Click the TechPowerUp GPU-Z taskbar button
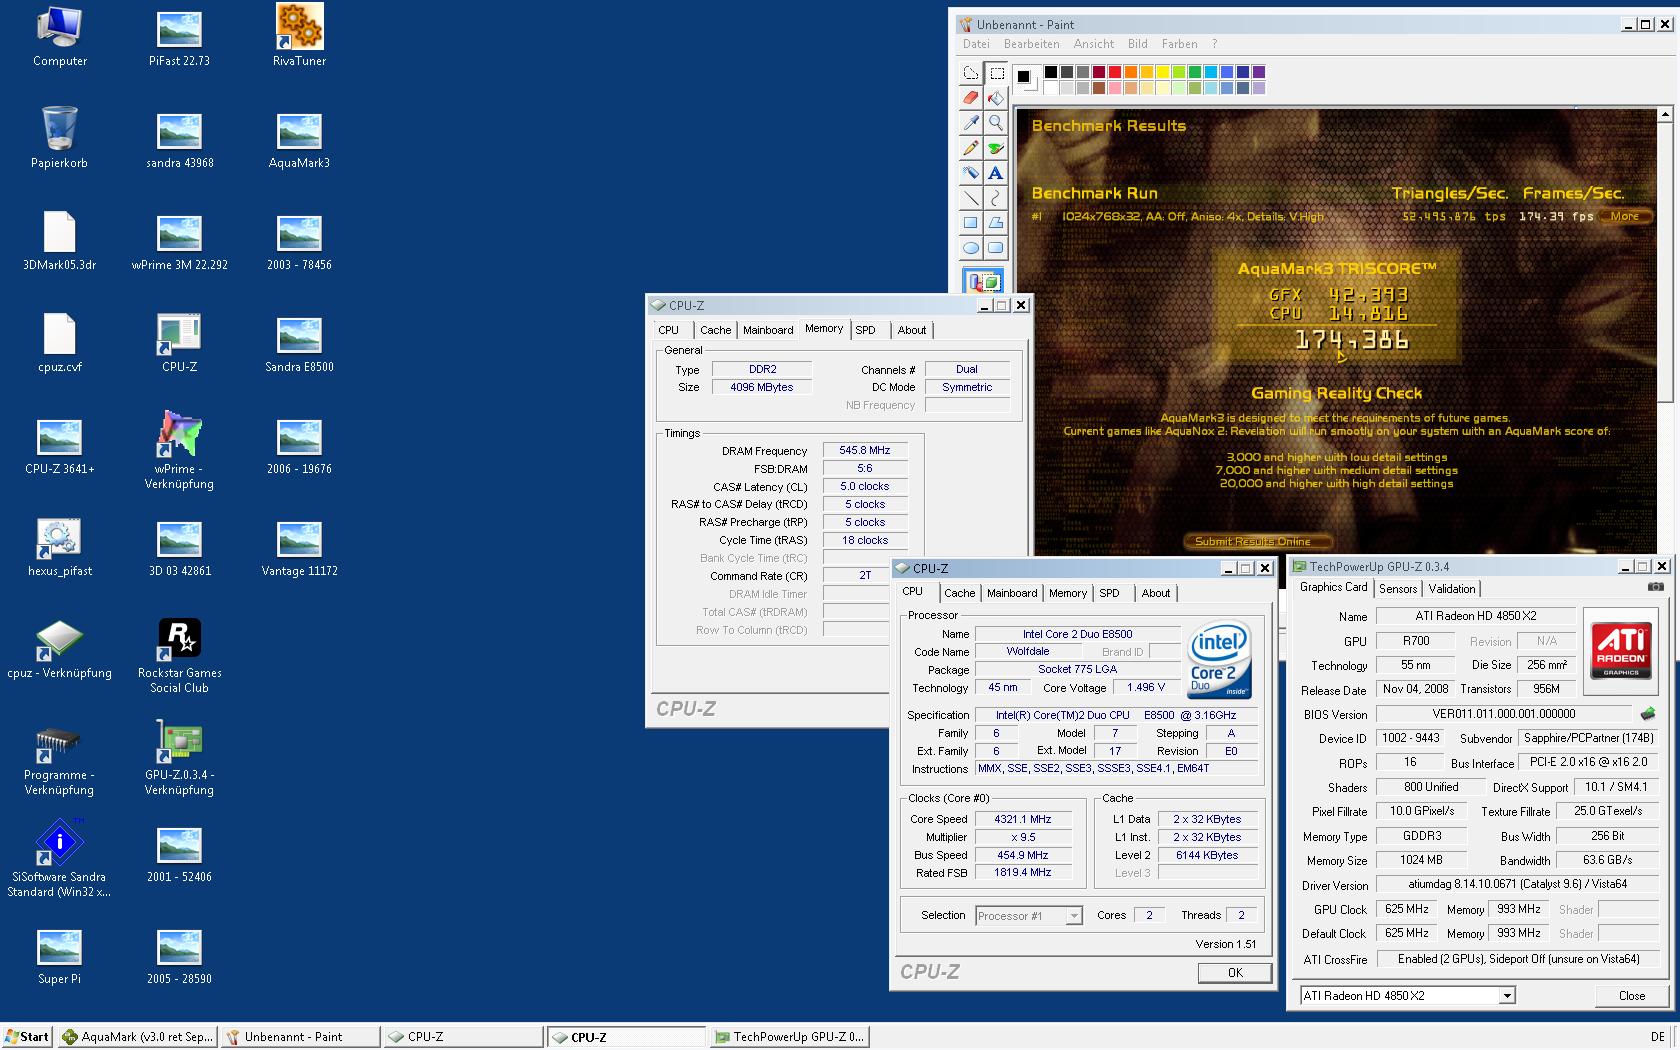 [x=789, y=1037]
